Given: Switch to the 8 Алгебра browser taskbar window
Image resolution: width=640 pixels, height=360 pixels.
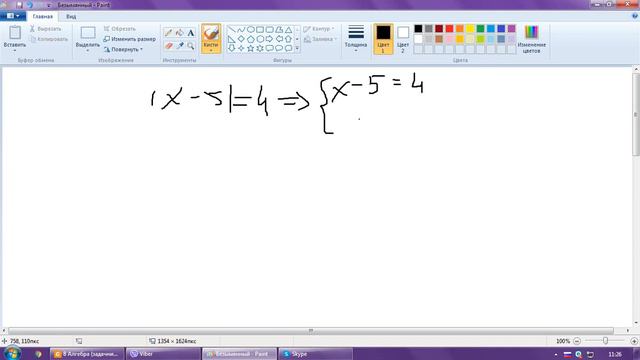Looking at the screenshot, I should tap(87, 354).
